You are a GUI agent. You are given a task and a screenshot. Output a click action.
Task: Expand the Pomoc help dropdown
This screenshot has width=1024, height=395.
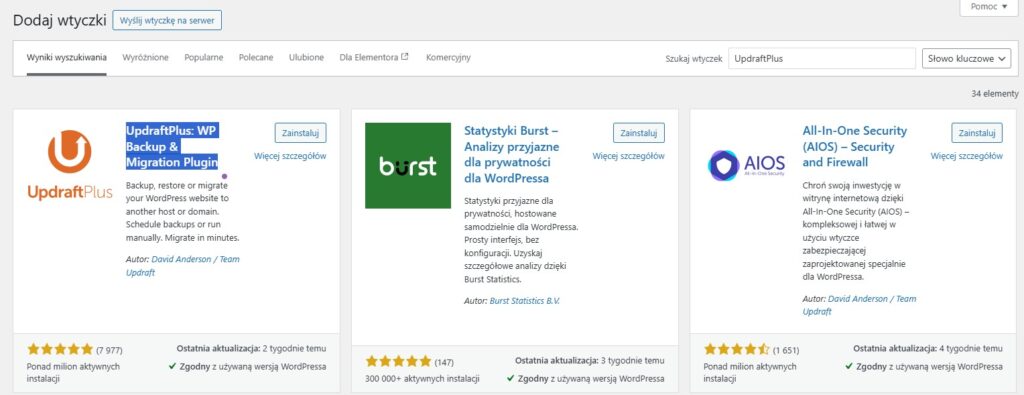(989, 7)
